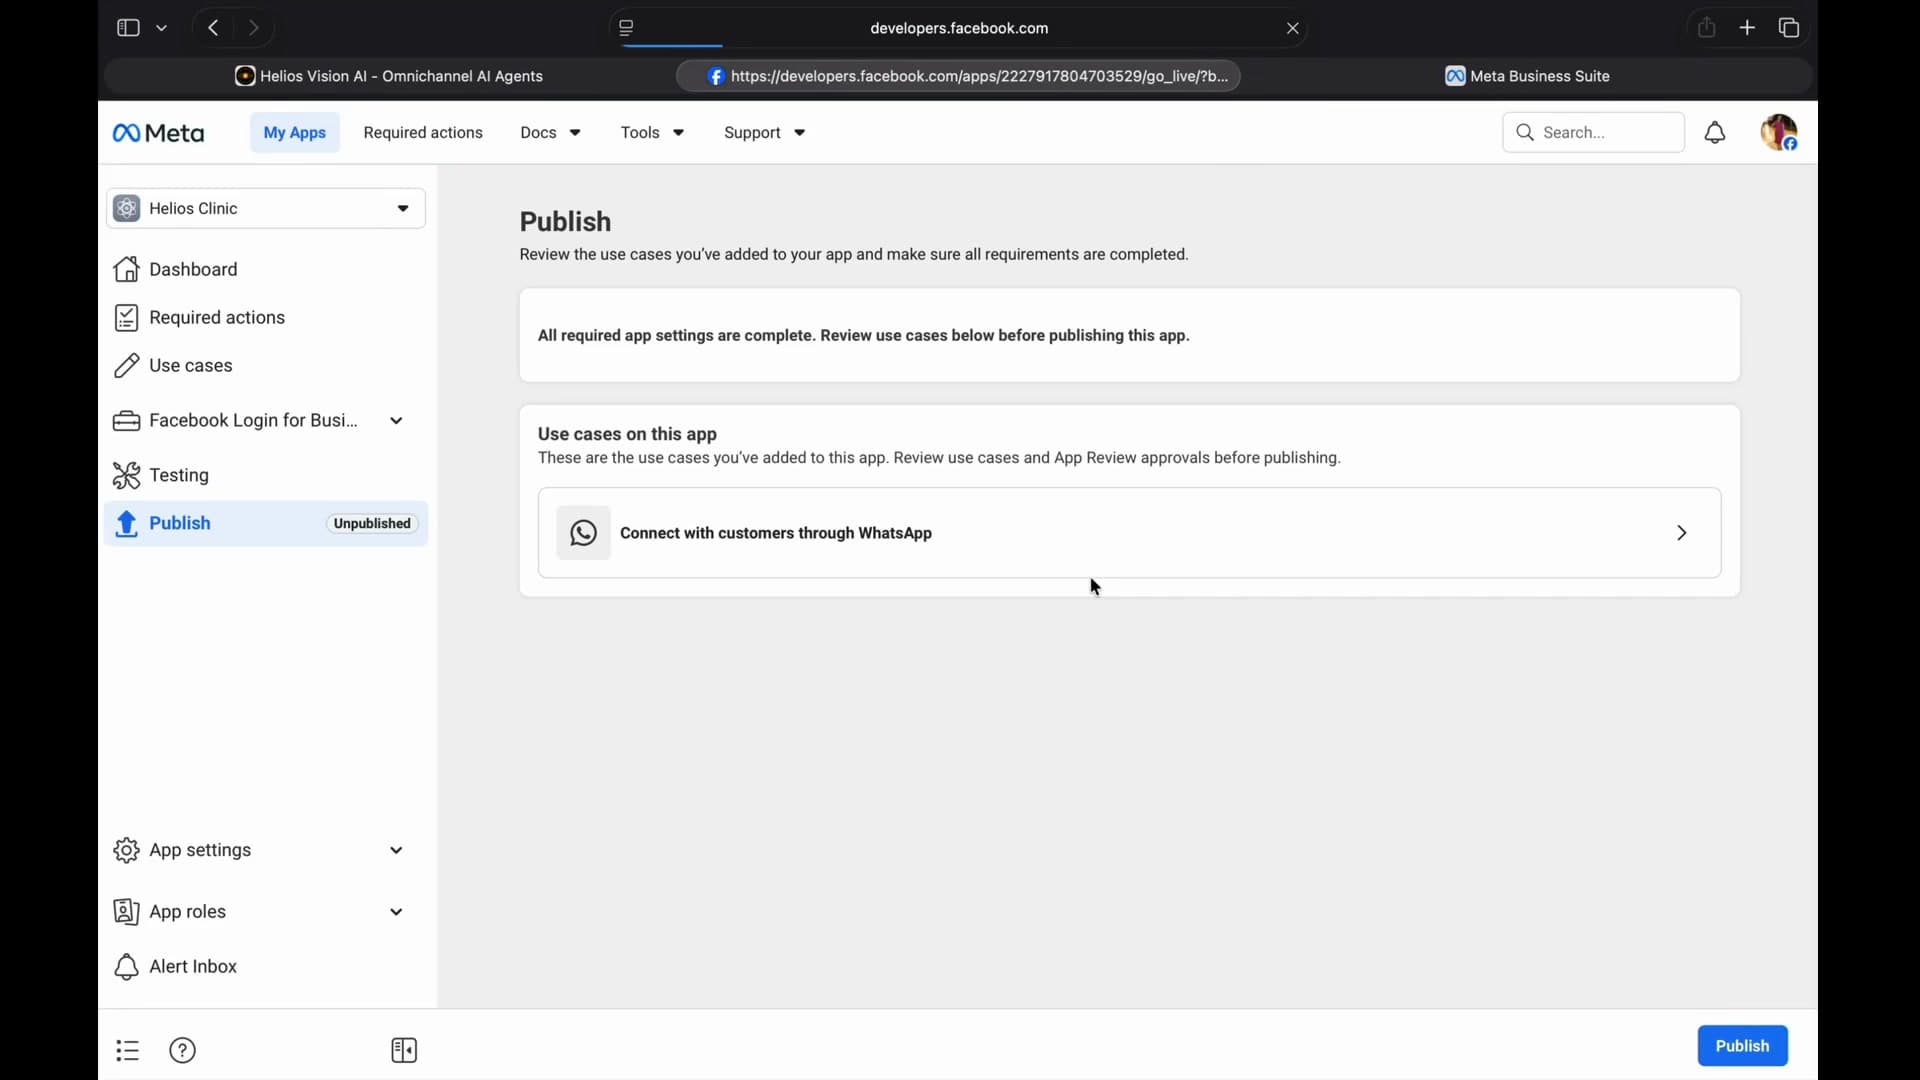The width and height of the screenshot is (1920, 1080).
Task: Open the Helios Clinic app selector dropdown
Action: point(266,209)
